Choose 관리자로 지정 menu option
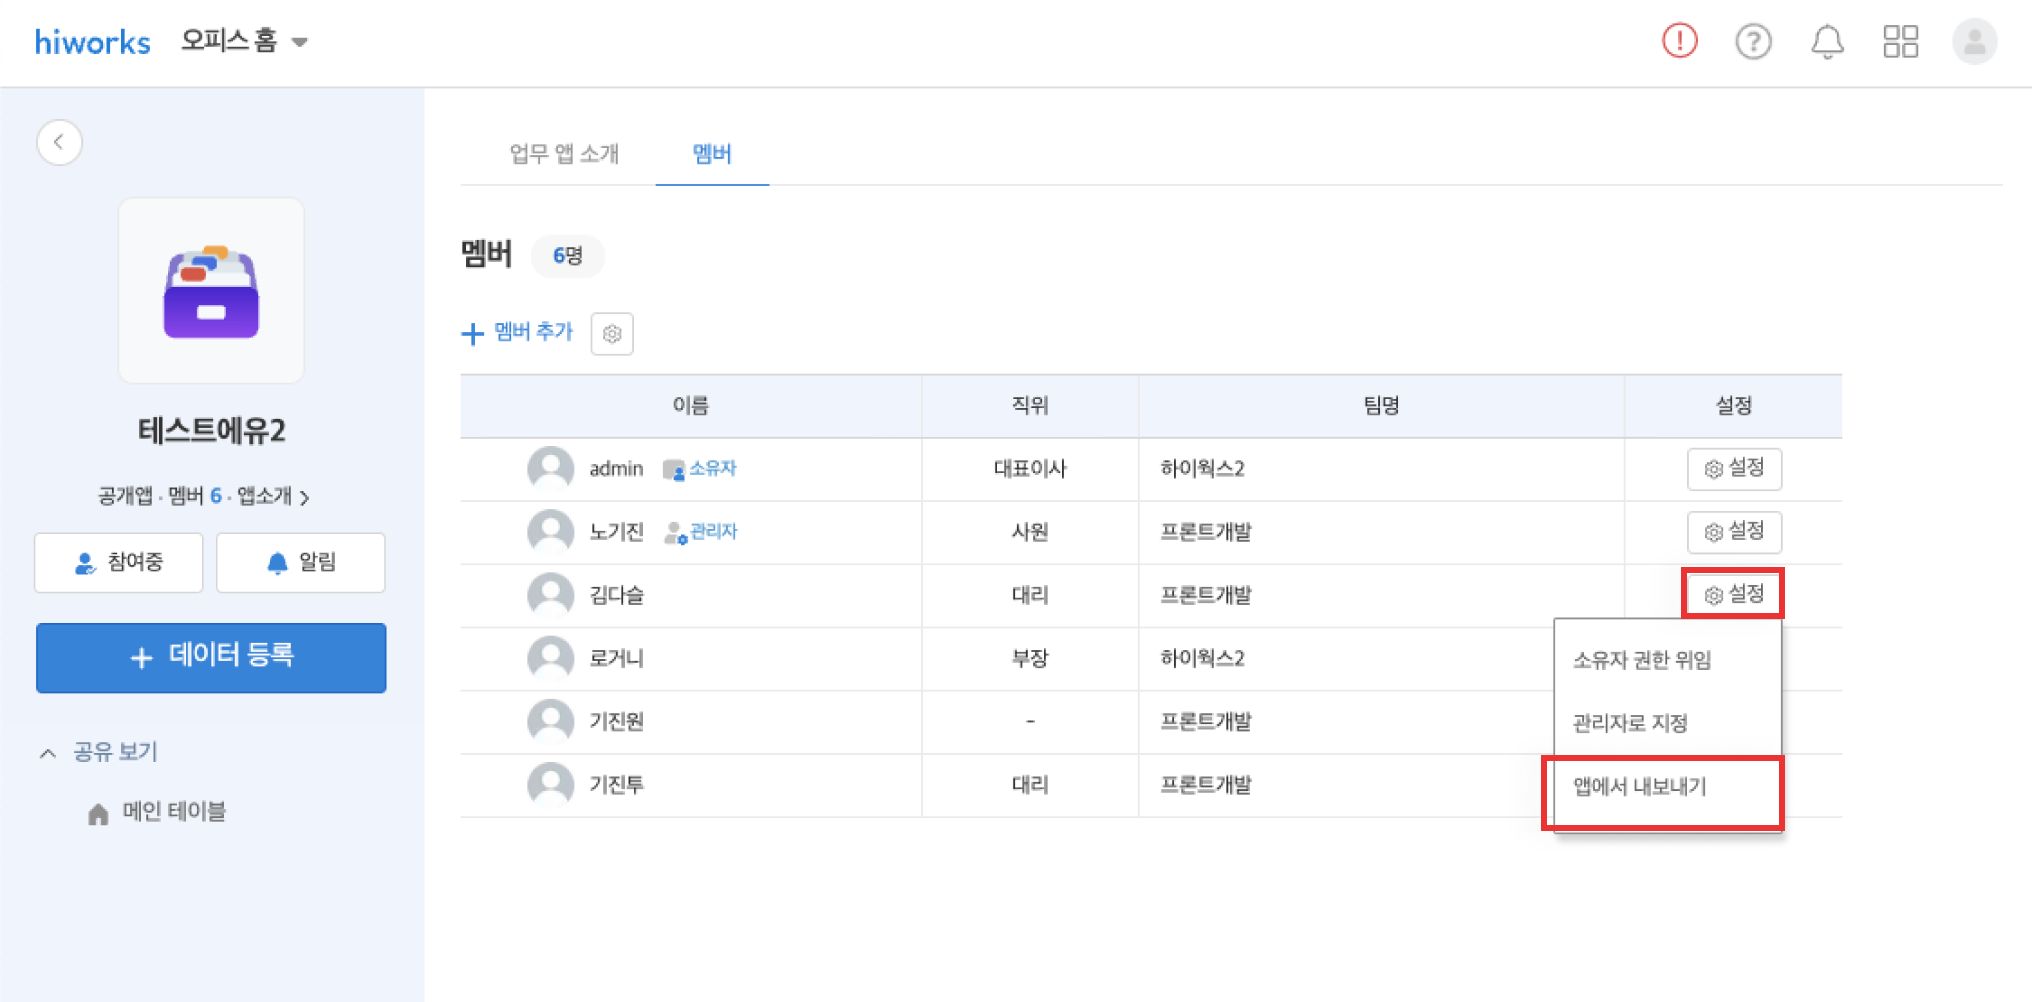 [x=1630, y=723]
